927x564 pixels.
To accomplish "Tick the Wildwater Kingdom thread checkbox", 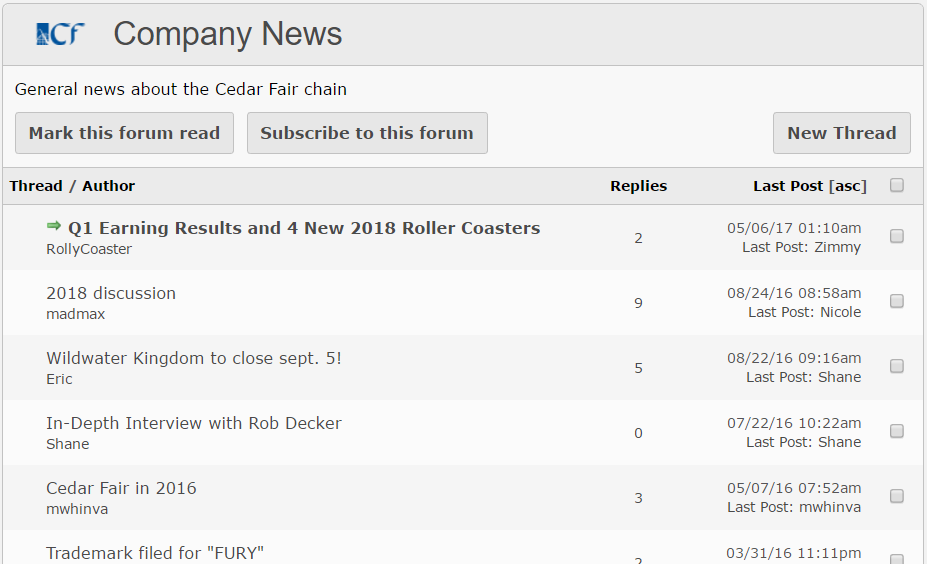I will 897,366.
